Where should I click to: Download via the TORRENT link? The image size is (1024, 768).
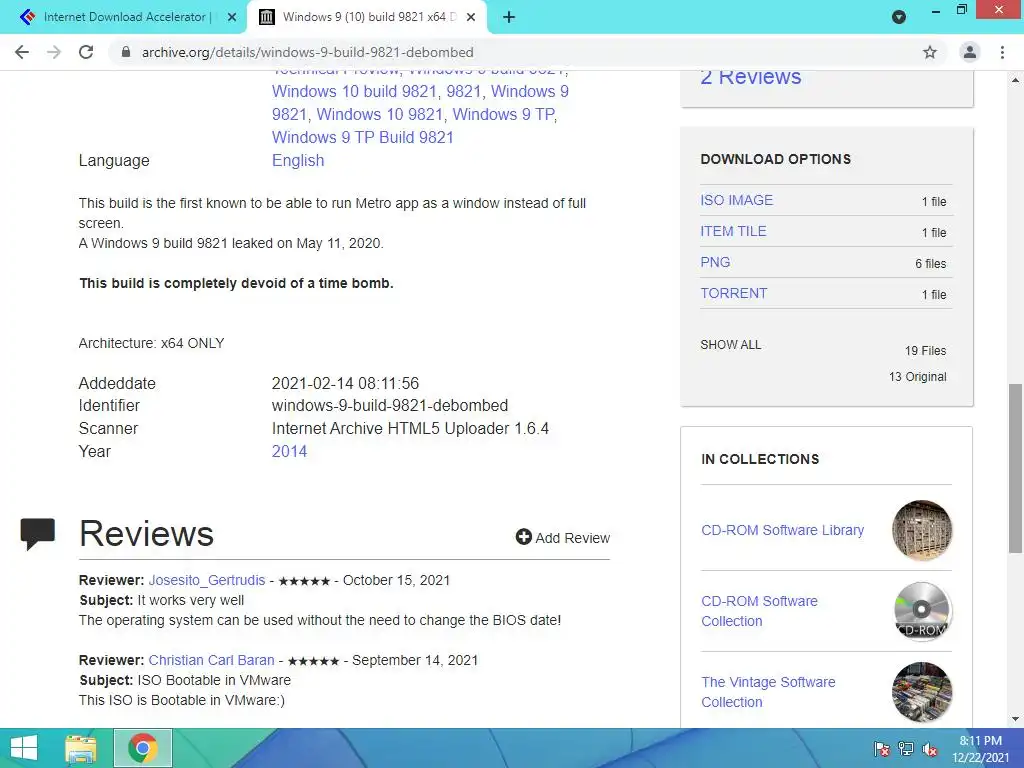click(733, 293)
